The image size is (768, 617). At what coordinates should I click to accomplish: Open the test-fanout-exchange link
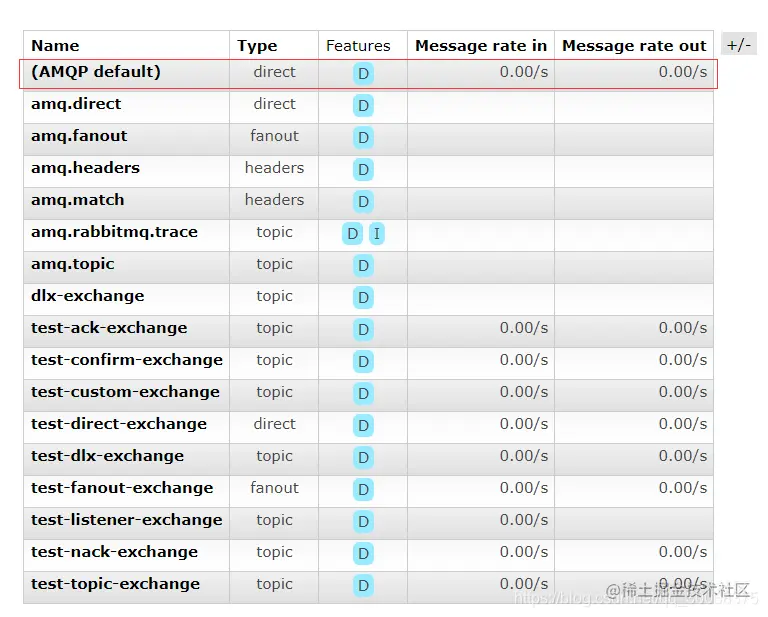point(122,488)
